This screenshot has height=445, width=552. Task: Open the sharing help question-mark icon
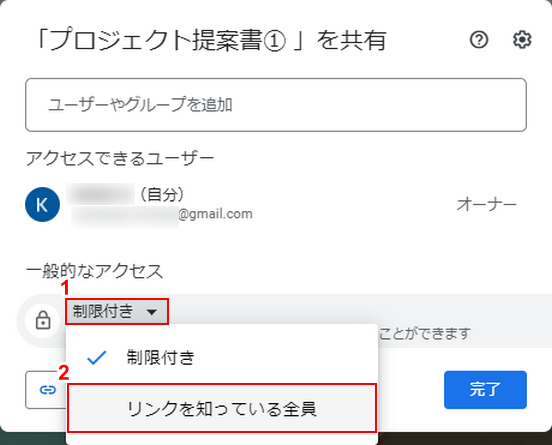coord(479,40)
